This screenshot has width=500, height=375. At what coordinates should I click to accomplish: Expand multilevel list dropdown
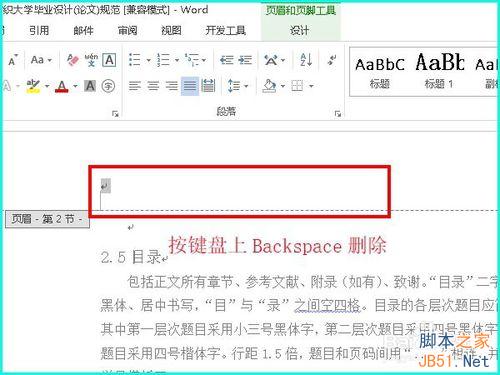point(204,60)
